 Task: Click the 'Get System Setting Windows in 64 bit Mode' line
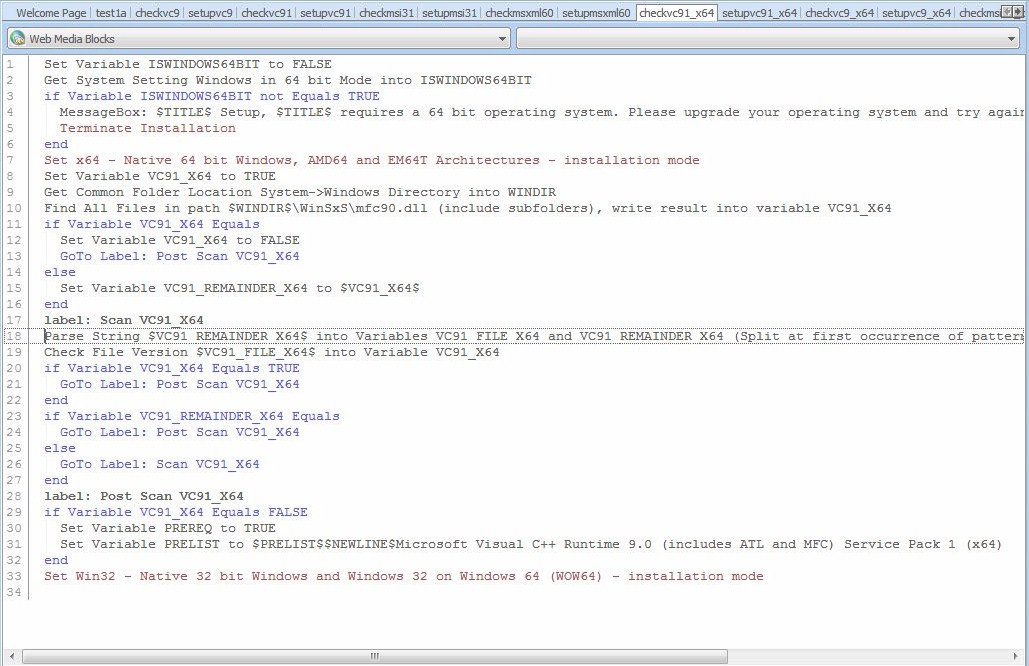coord(288,80)
